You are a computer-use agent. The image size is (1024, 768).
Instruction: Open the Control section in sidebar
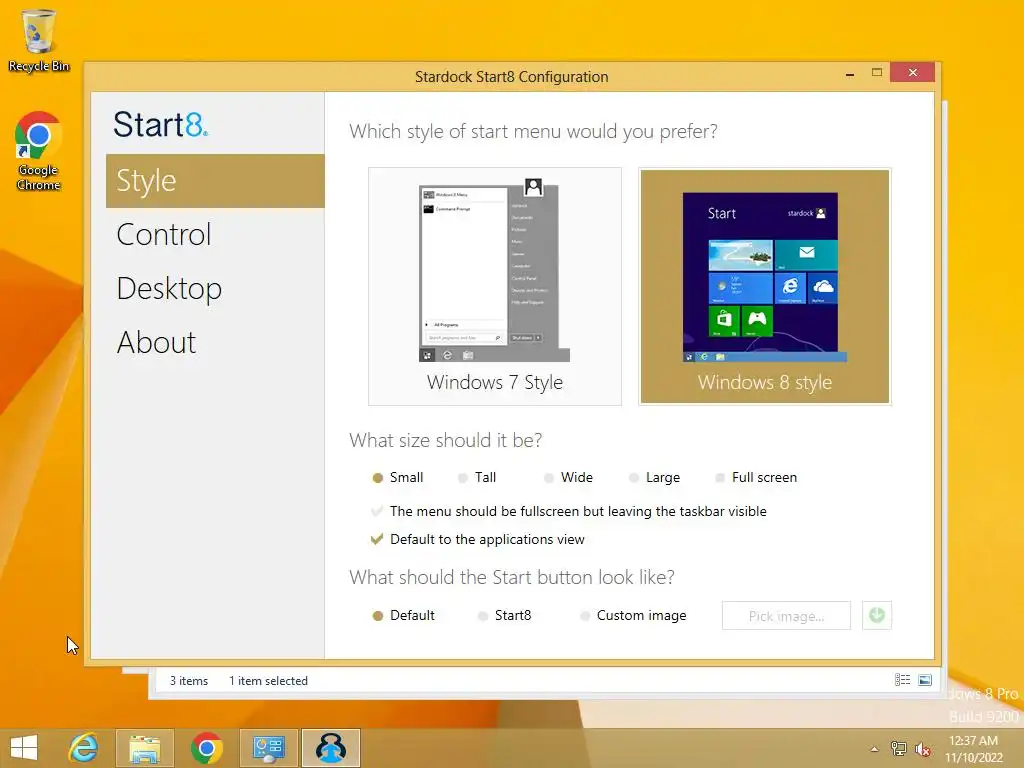(x=164, y=234)
